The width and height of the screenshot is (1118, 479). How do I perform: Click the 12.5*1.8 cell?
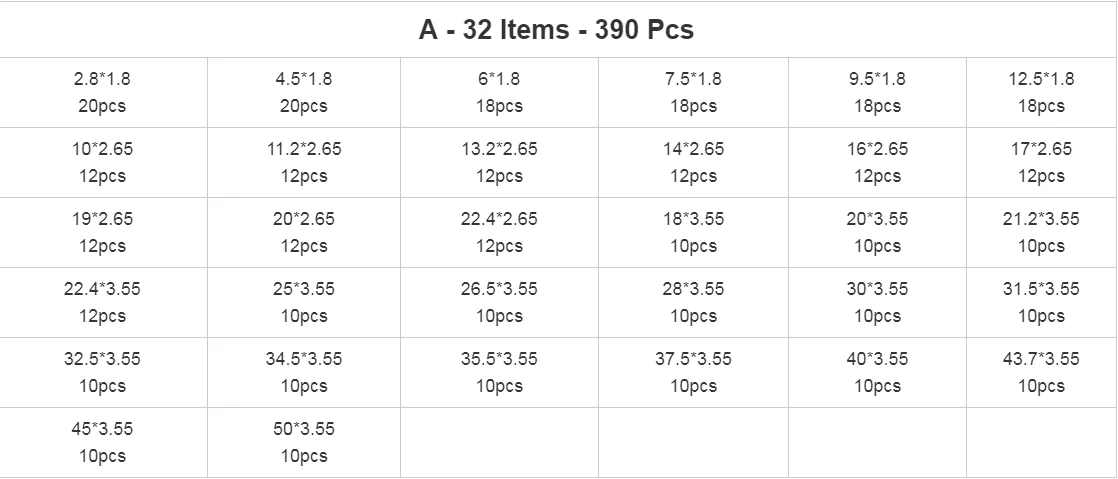(1041, 92)
